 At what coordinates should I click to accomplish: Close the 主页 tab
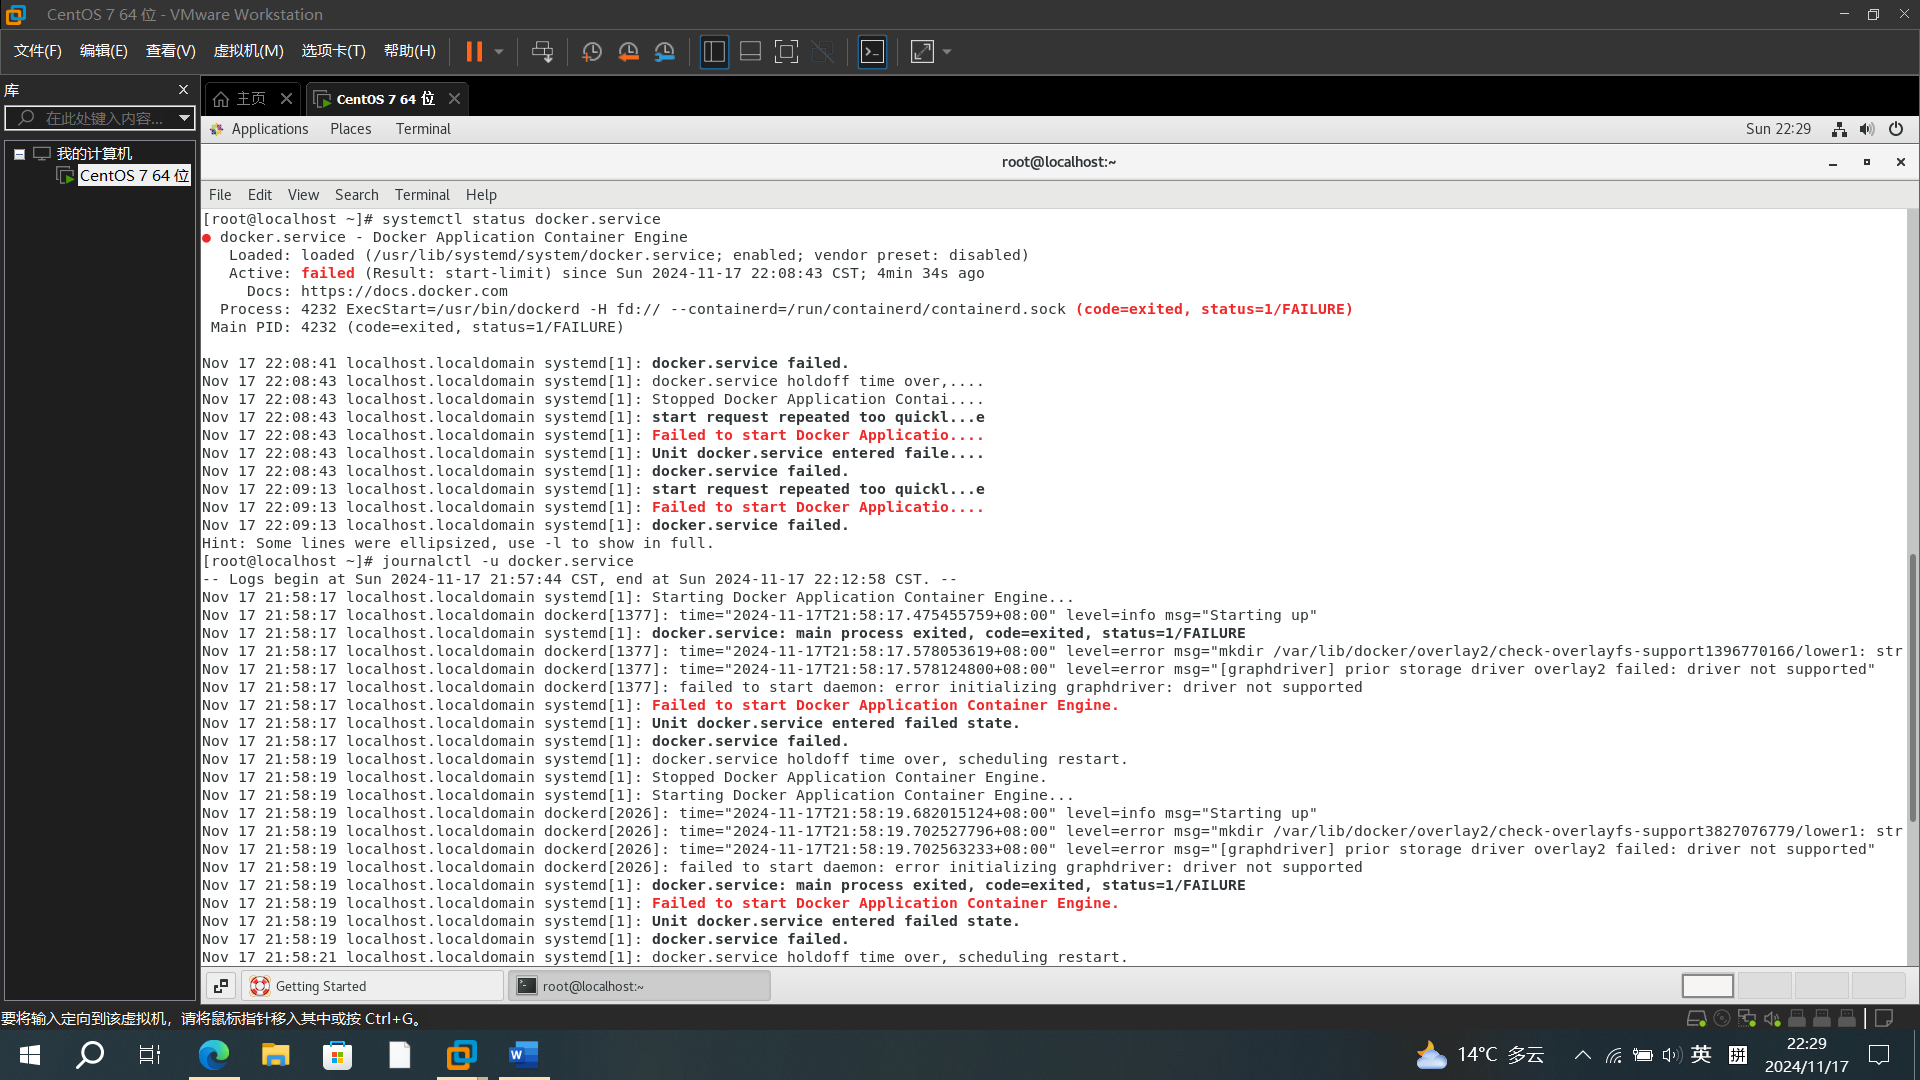(286, 98)
